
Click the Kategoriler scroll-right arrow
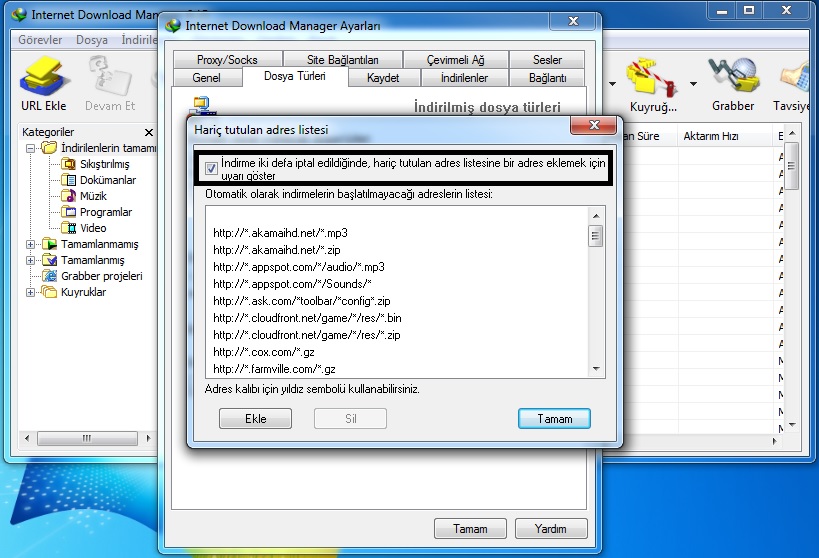coord(148,438)
